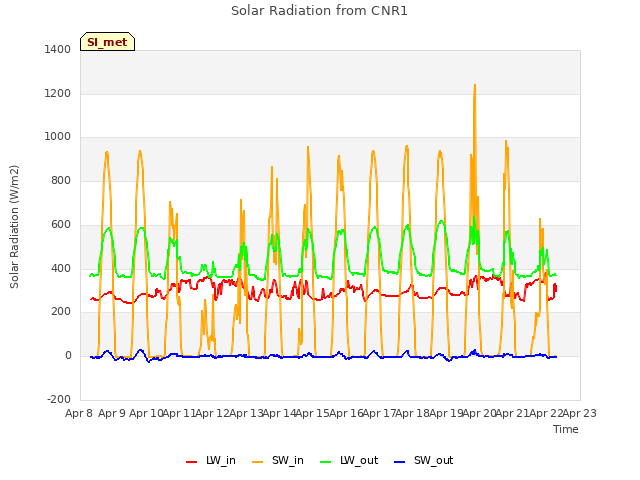
Task: Toggle the LW_out legend entry
Action: coord(349,460)
